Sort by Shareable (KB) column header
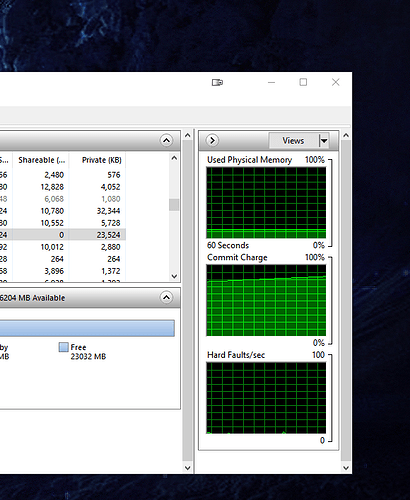 point(41,160)
